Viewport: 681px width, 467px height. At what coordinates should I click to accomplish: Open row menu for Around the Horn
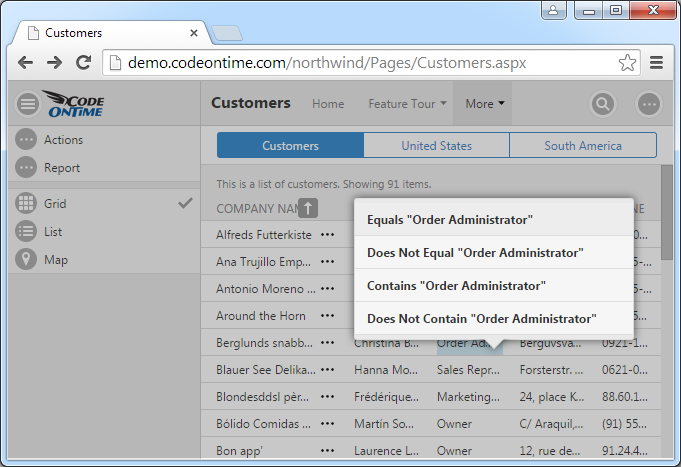pyautogui.click(x=327, y=316)
